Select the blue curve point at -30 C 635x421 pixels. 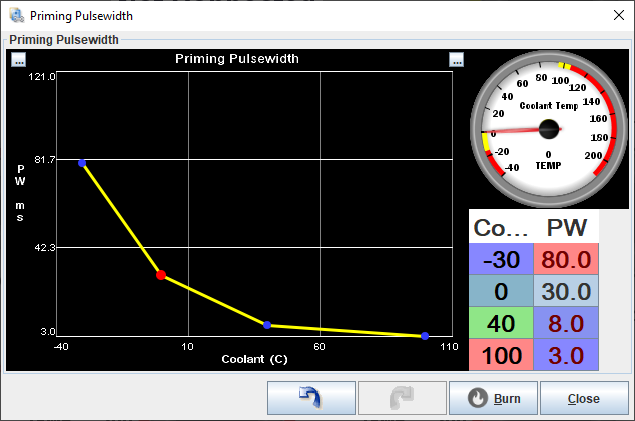tap(82, 163)
